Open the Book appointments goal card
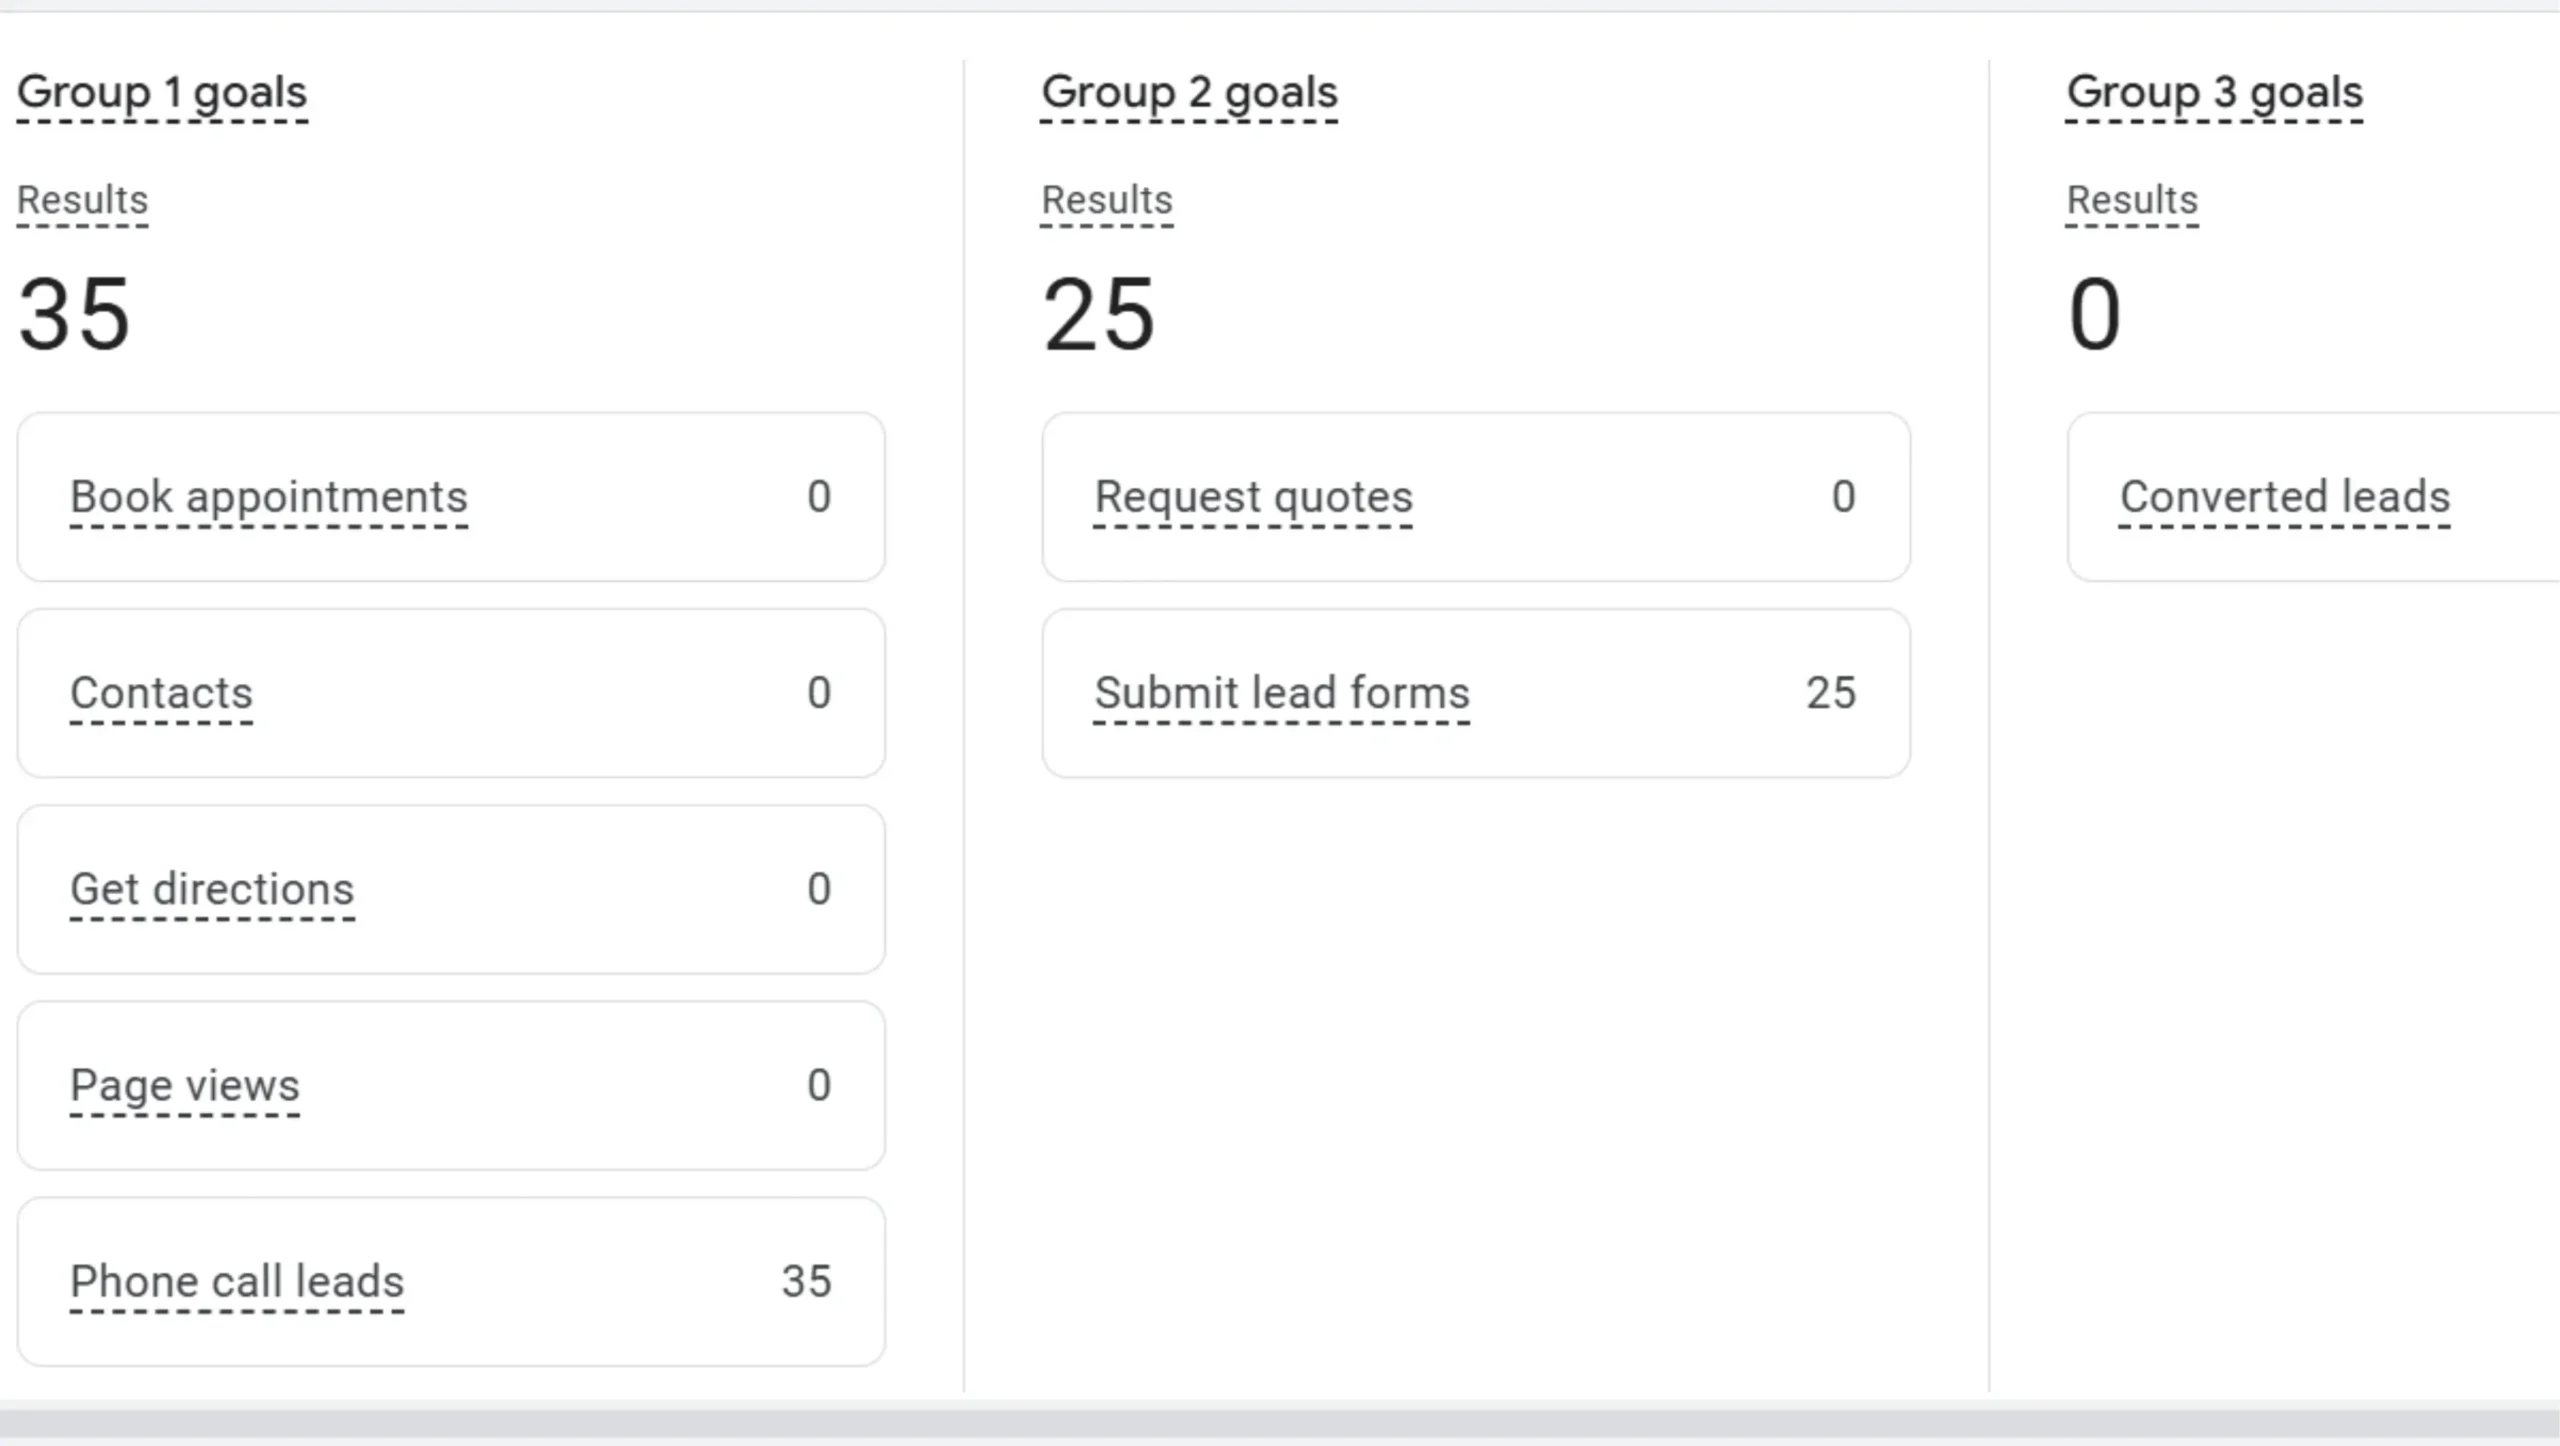2560x1446 pixels. tap(451, 497)
